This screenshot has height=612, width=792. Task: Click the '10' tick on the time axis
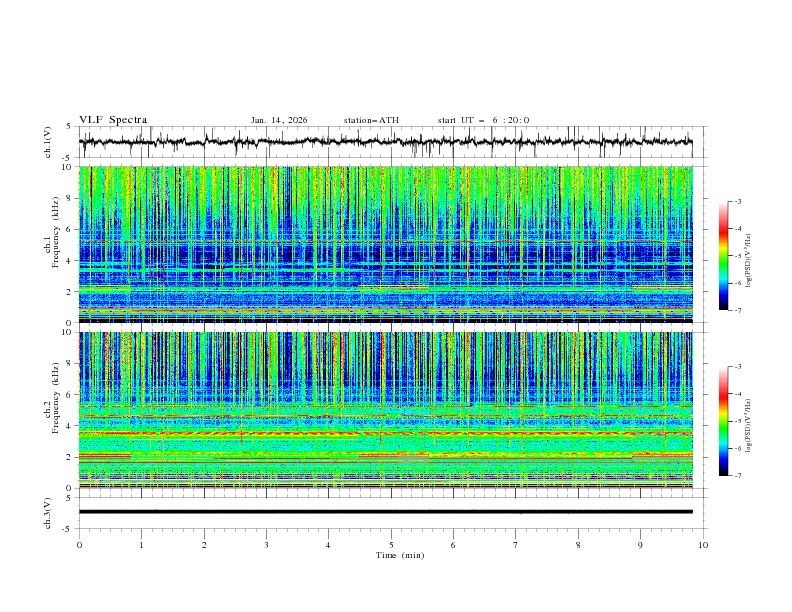pyautogui.click(x=703, y=545)
